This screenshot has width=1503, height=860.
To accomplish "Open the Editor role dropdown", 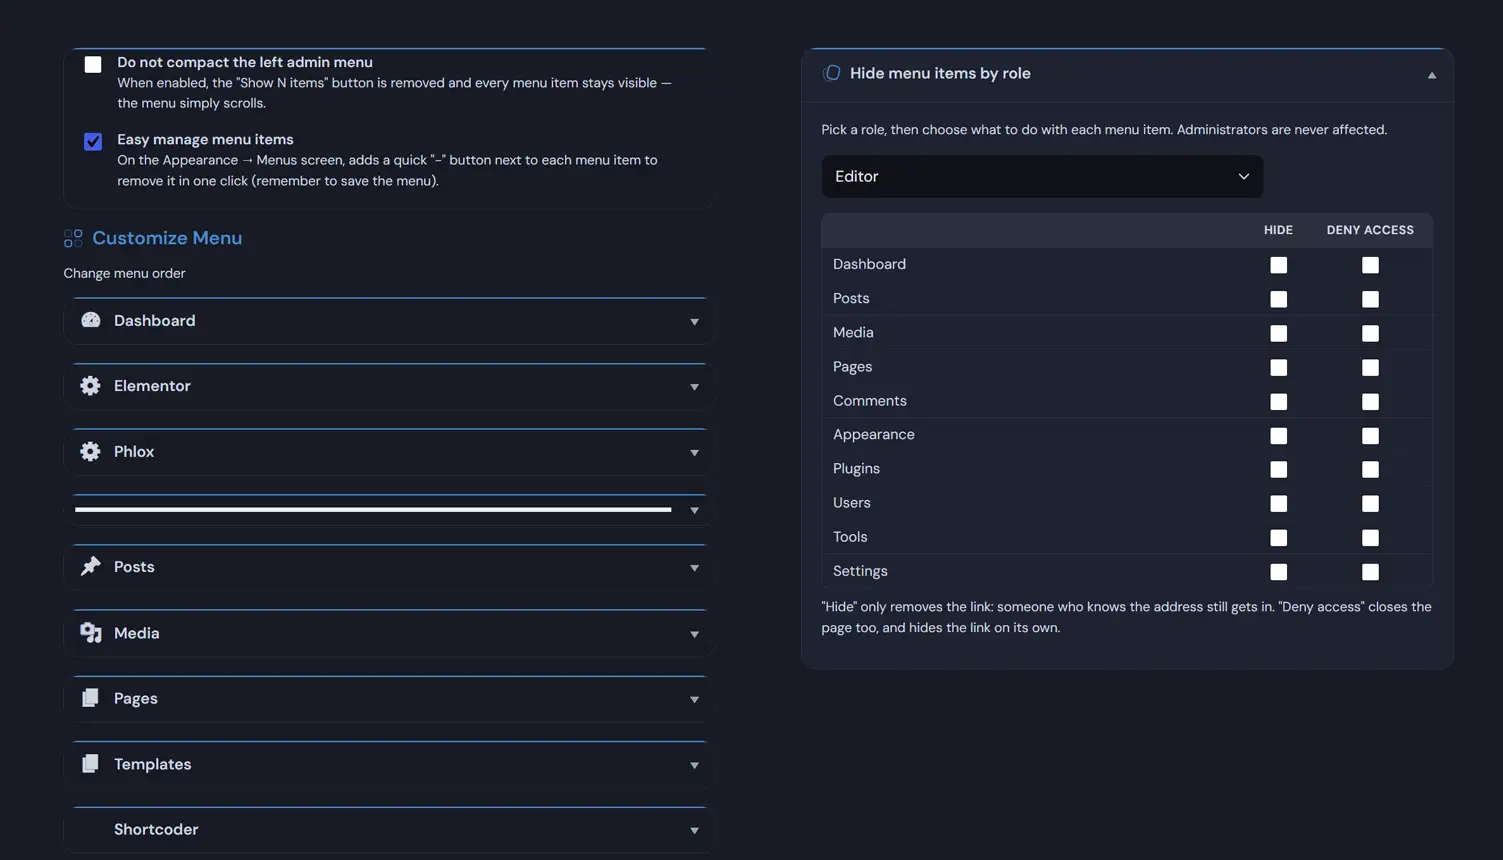I will tap(1042, 176).
